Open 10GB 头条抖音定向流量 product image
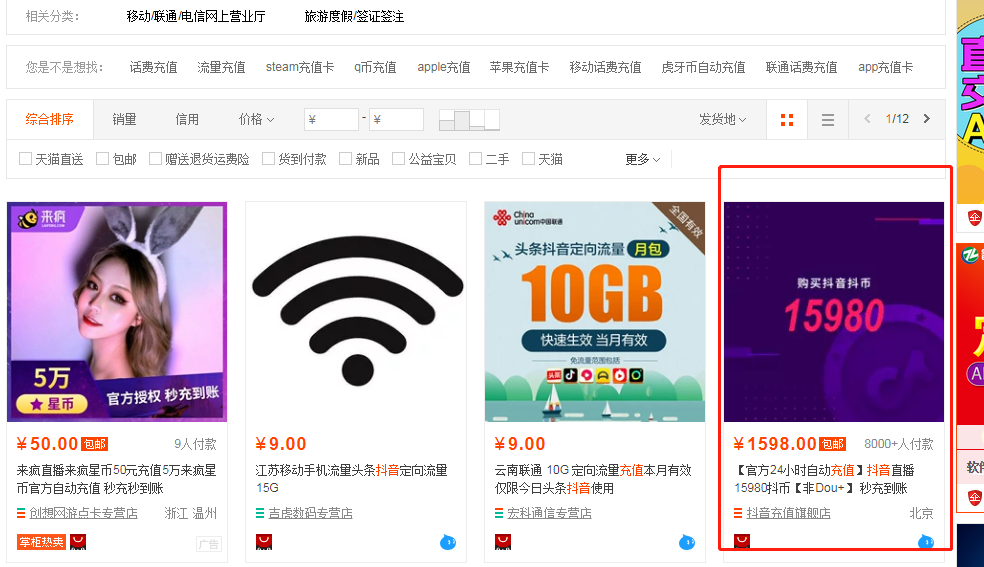 [595, 312]
